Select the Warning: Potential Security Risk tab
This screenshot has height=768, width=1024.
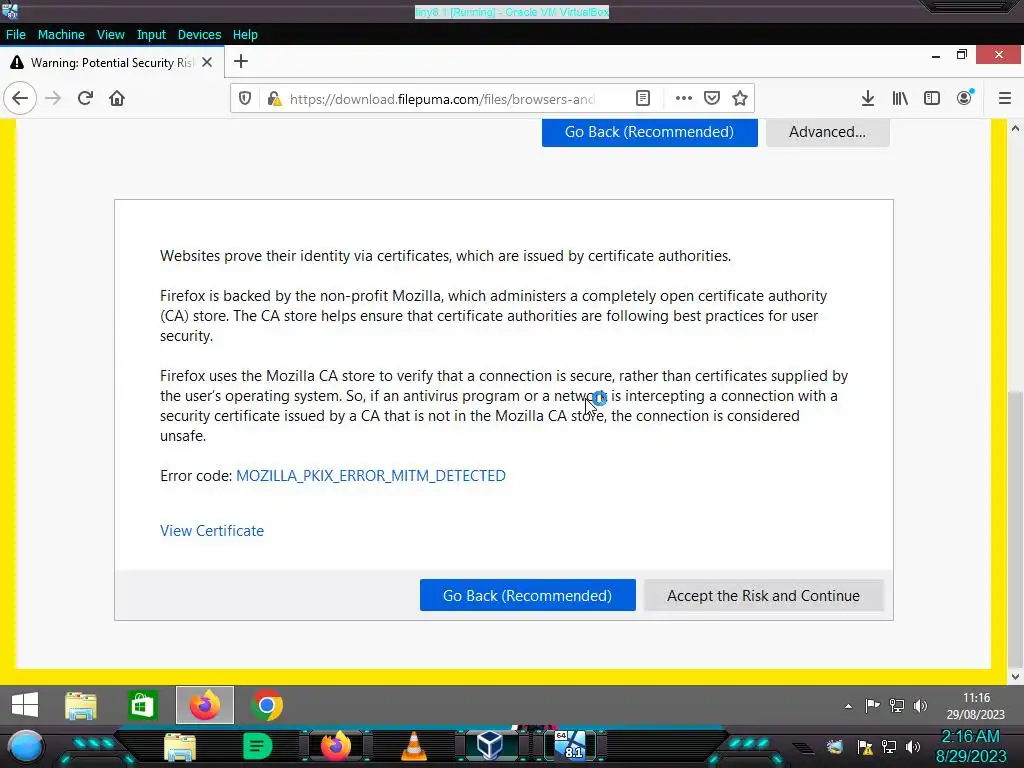[111, 63]
